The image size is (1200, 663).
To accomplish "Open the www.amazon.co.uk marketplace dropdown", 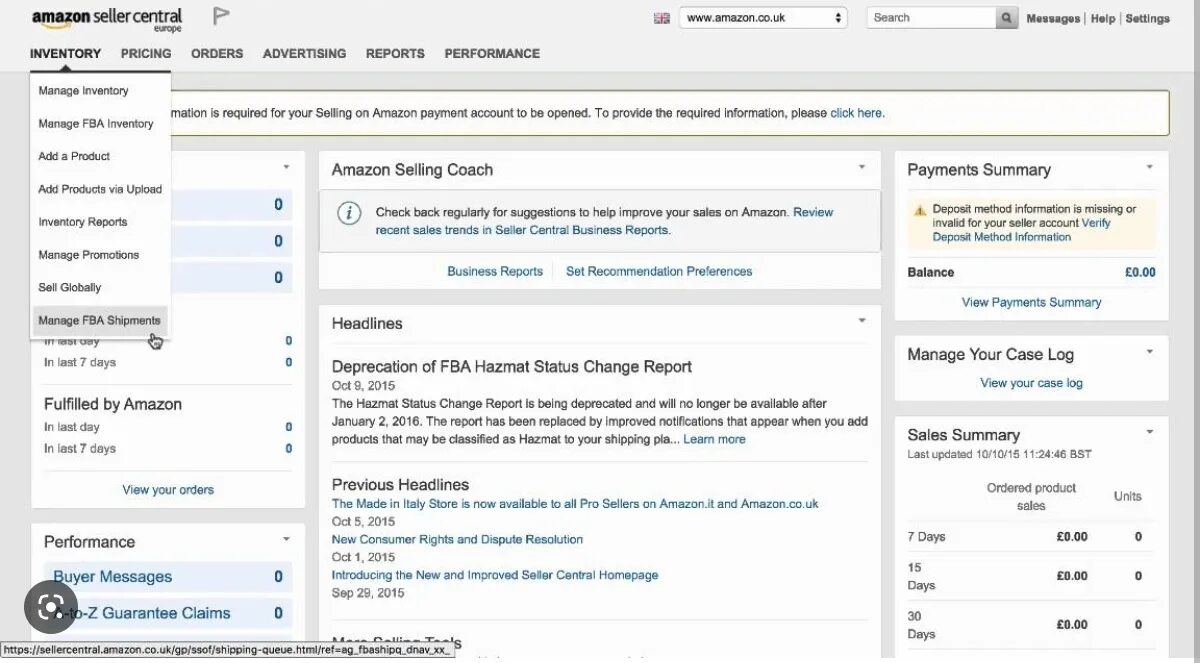I will [763, 18].
